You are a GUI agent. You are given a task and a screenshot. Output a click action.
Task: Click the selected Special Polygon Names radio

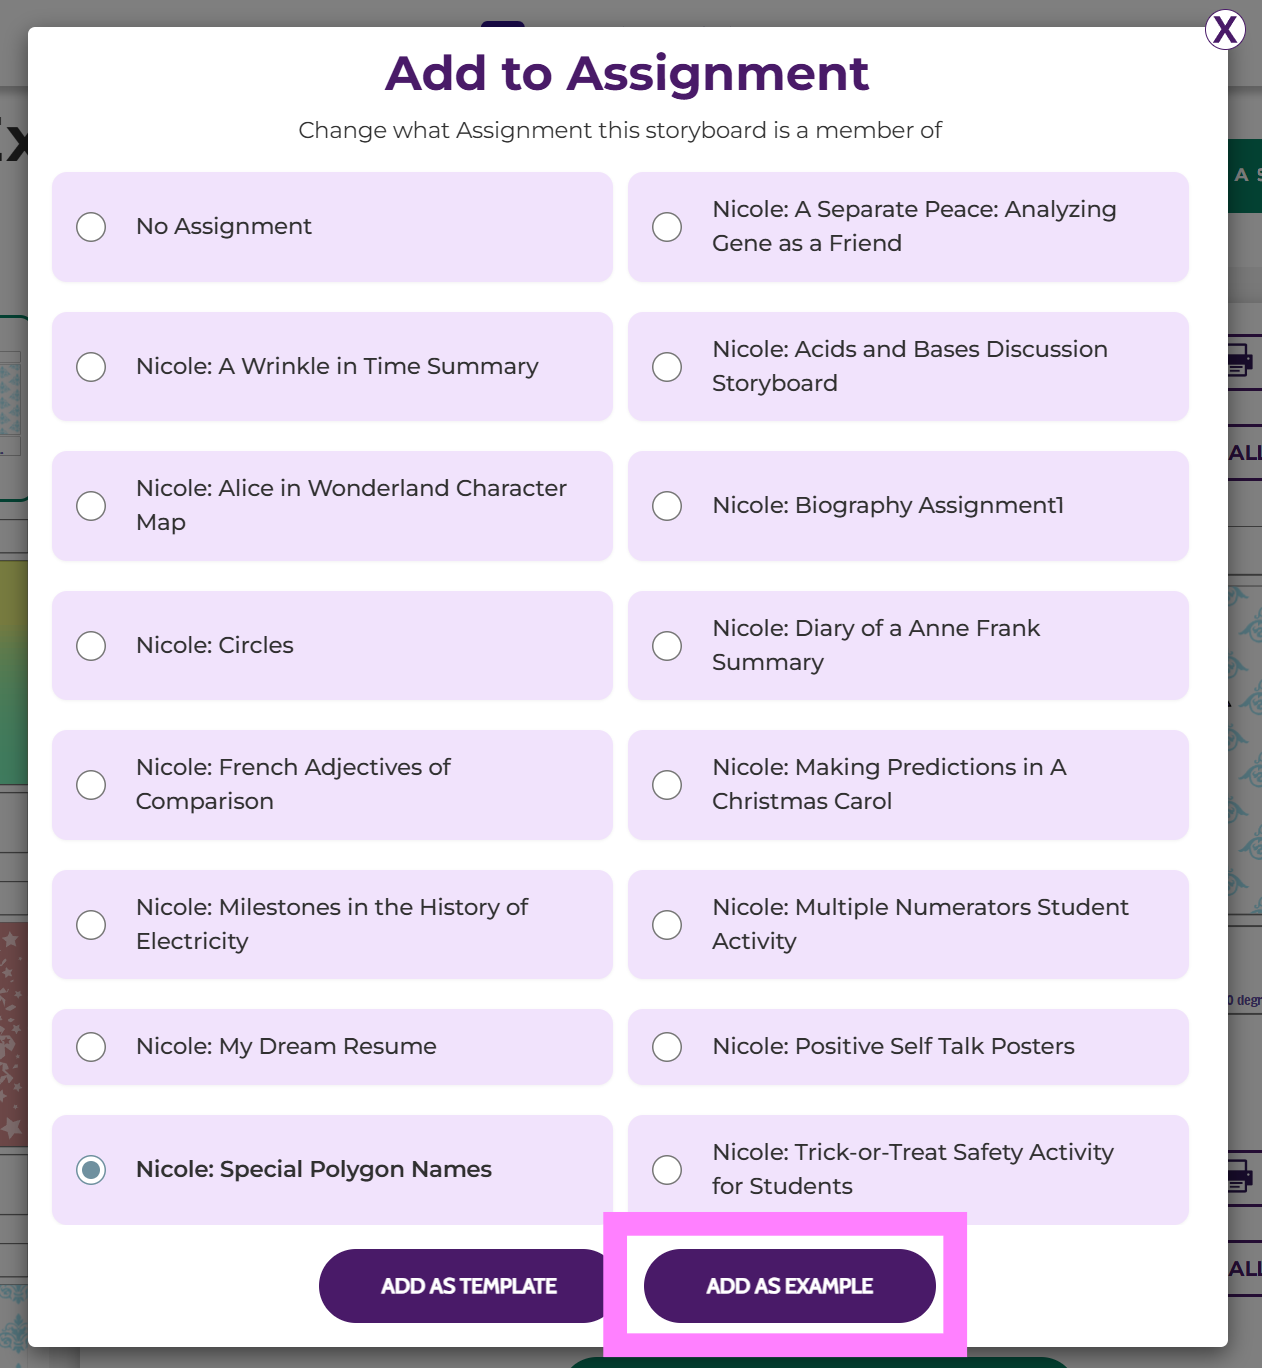pos(91,1170)
